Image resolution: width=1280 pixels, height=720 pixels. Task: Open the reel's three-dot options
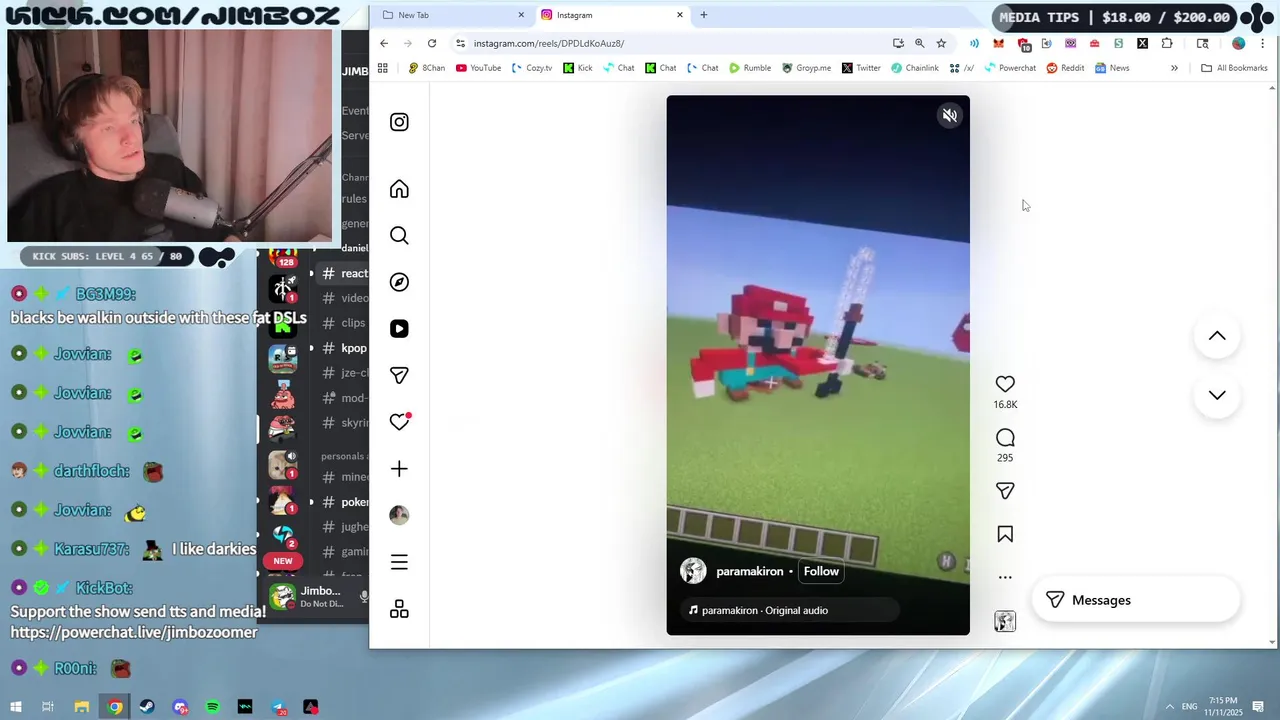[x=1005, y=577]
